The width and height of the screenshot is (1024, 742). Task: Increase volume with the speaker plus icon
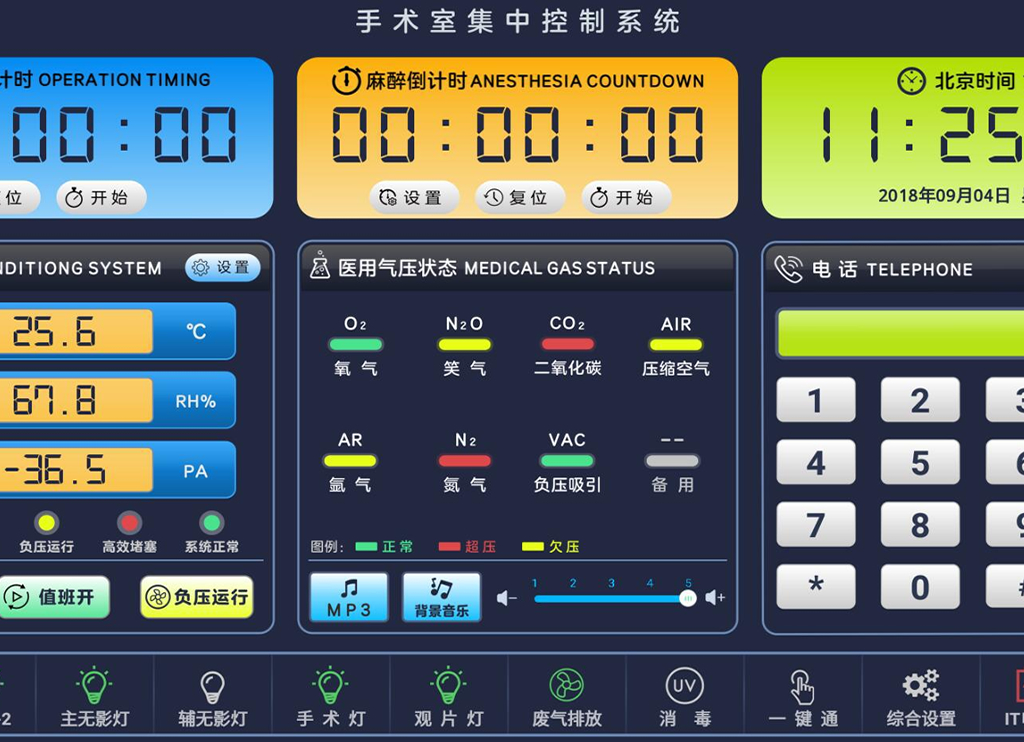[715, 598]
